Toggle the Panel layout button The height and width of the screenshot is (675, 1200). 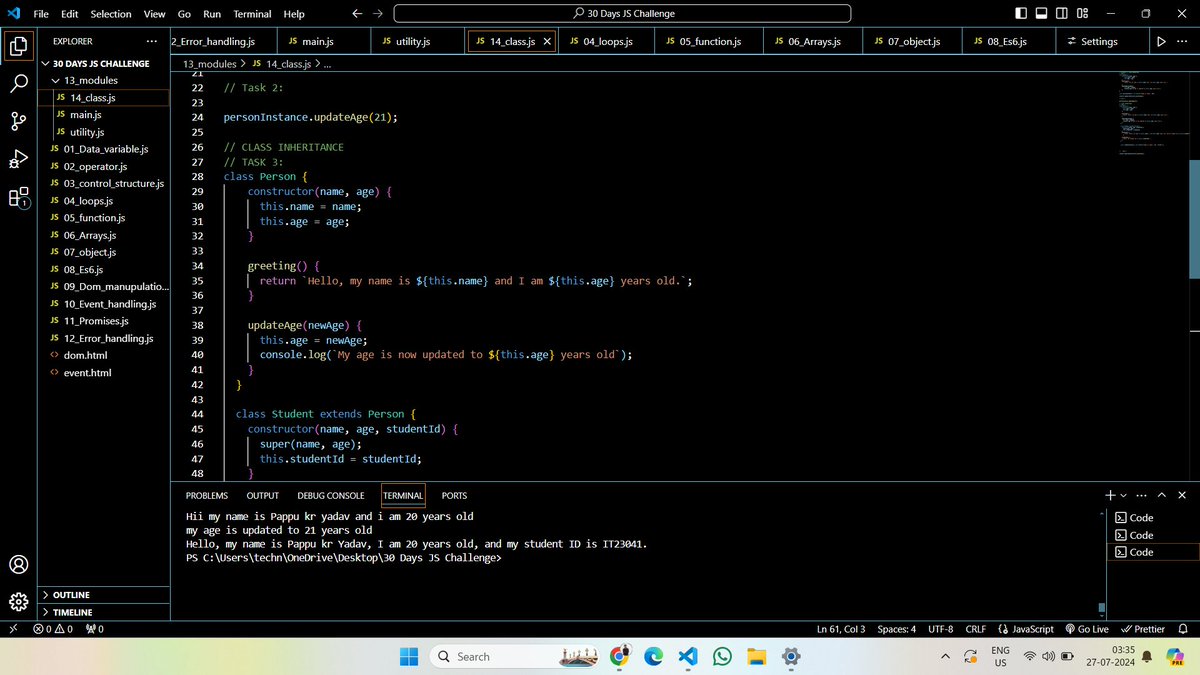pos(1041,14)
